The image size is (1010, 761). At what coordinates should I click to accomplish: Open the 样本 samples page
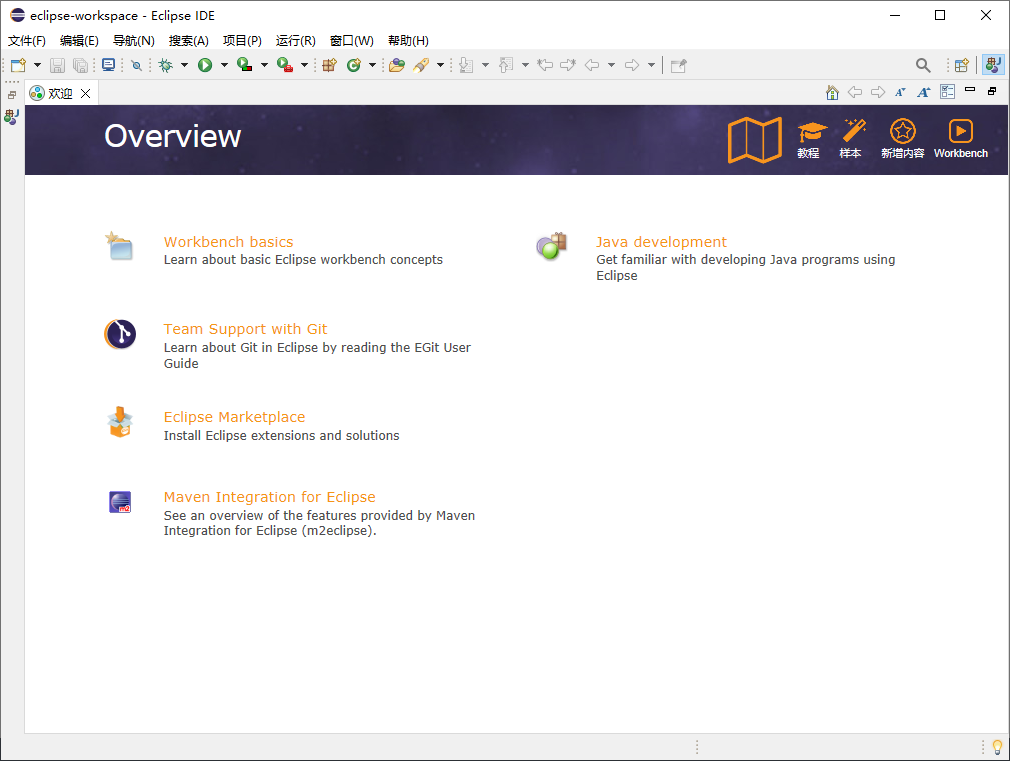[852, 139]
